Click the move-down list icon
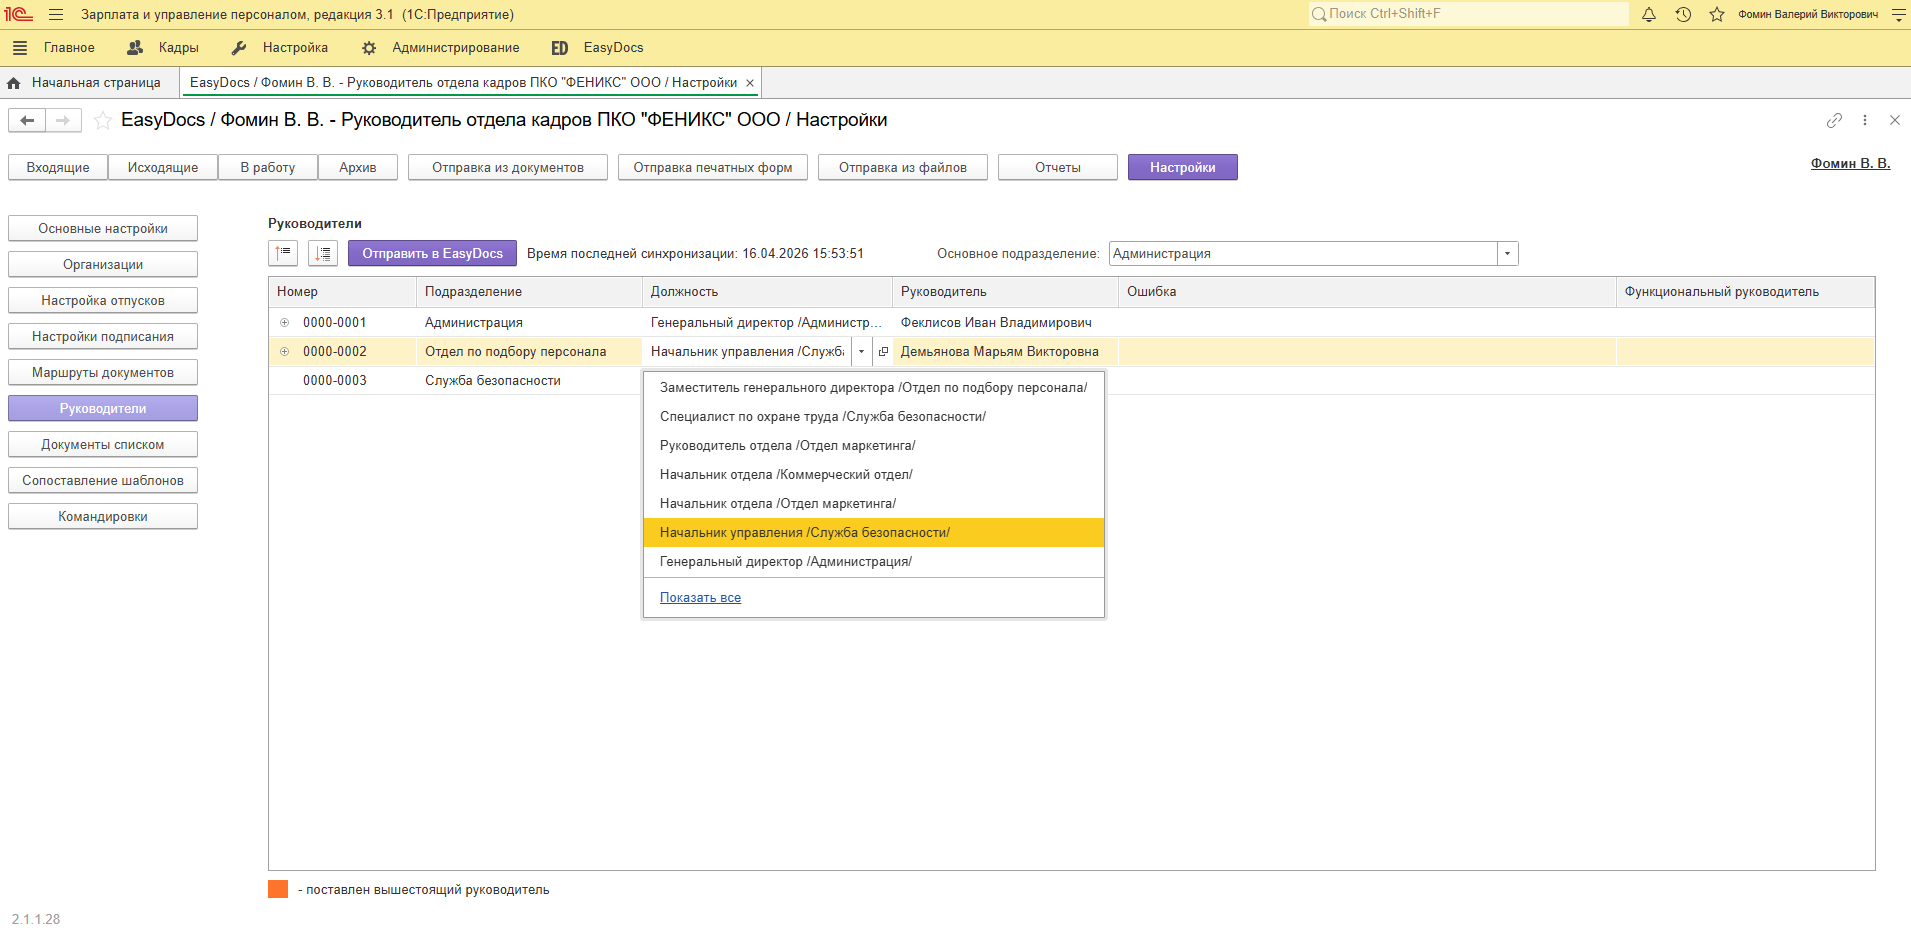The height and width of the screenshot is (940, 1911). [323, 254]
